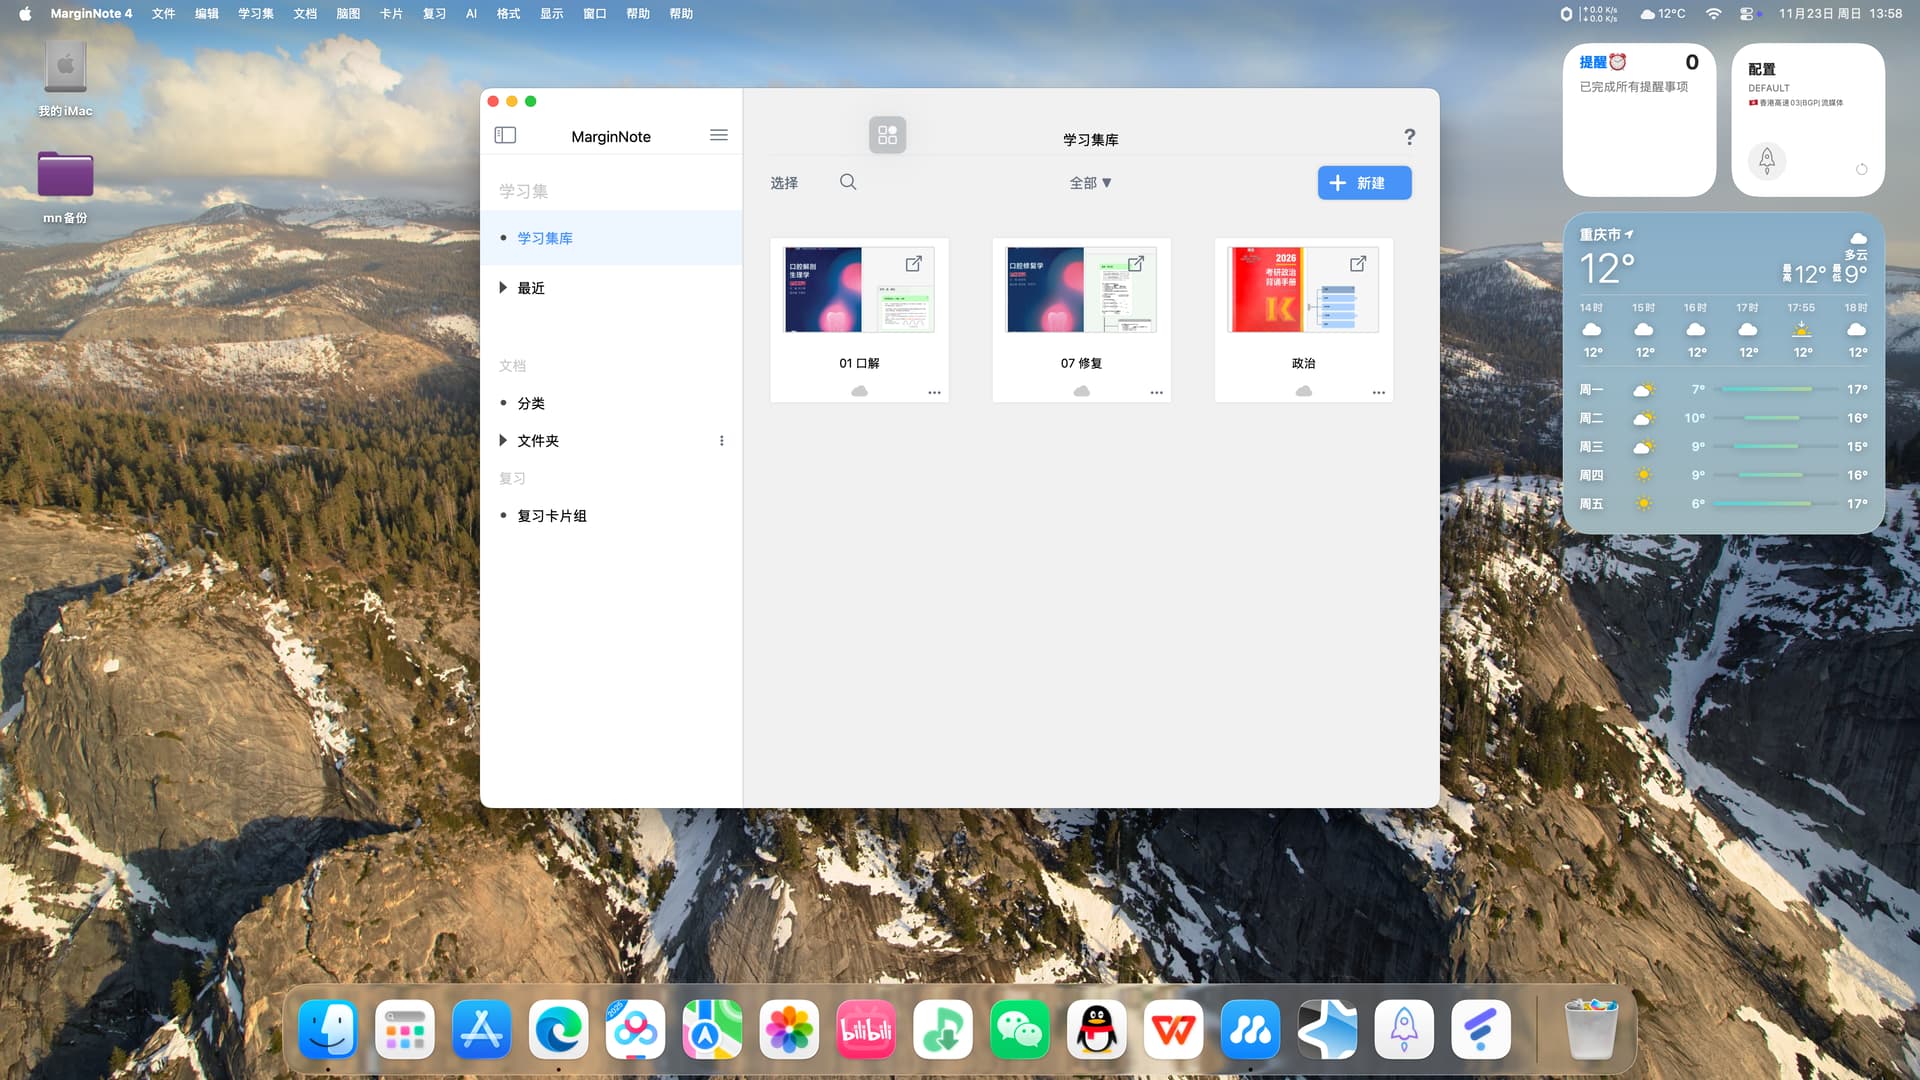Open the 卡片 menu in menu bar
This screenshot has width=1920, height=1080.
coord(391,14)
